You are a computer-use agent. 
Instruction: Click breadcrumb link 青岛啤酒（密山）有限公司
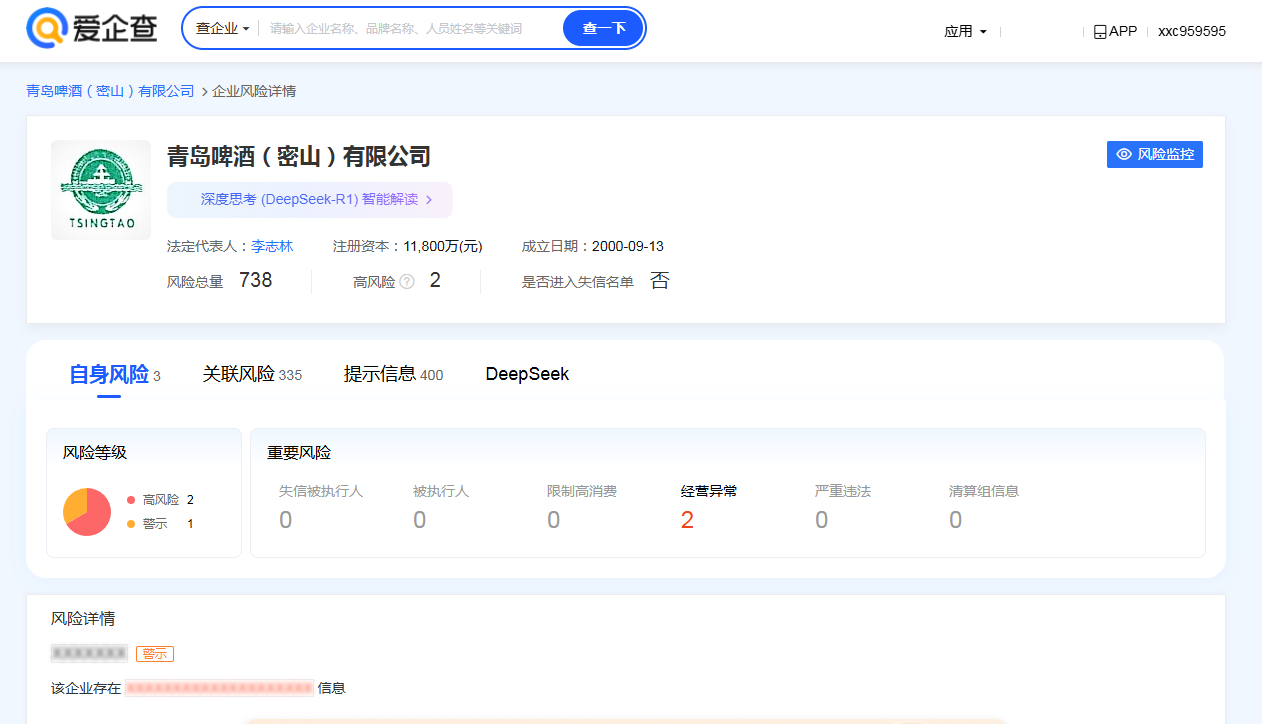(x=110, y=91)
